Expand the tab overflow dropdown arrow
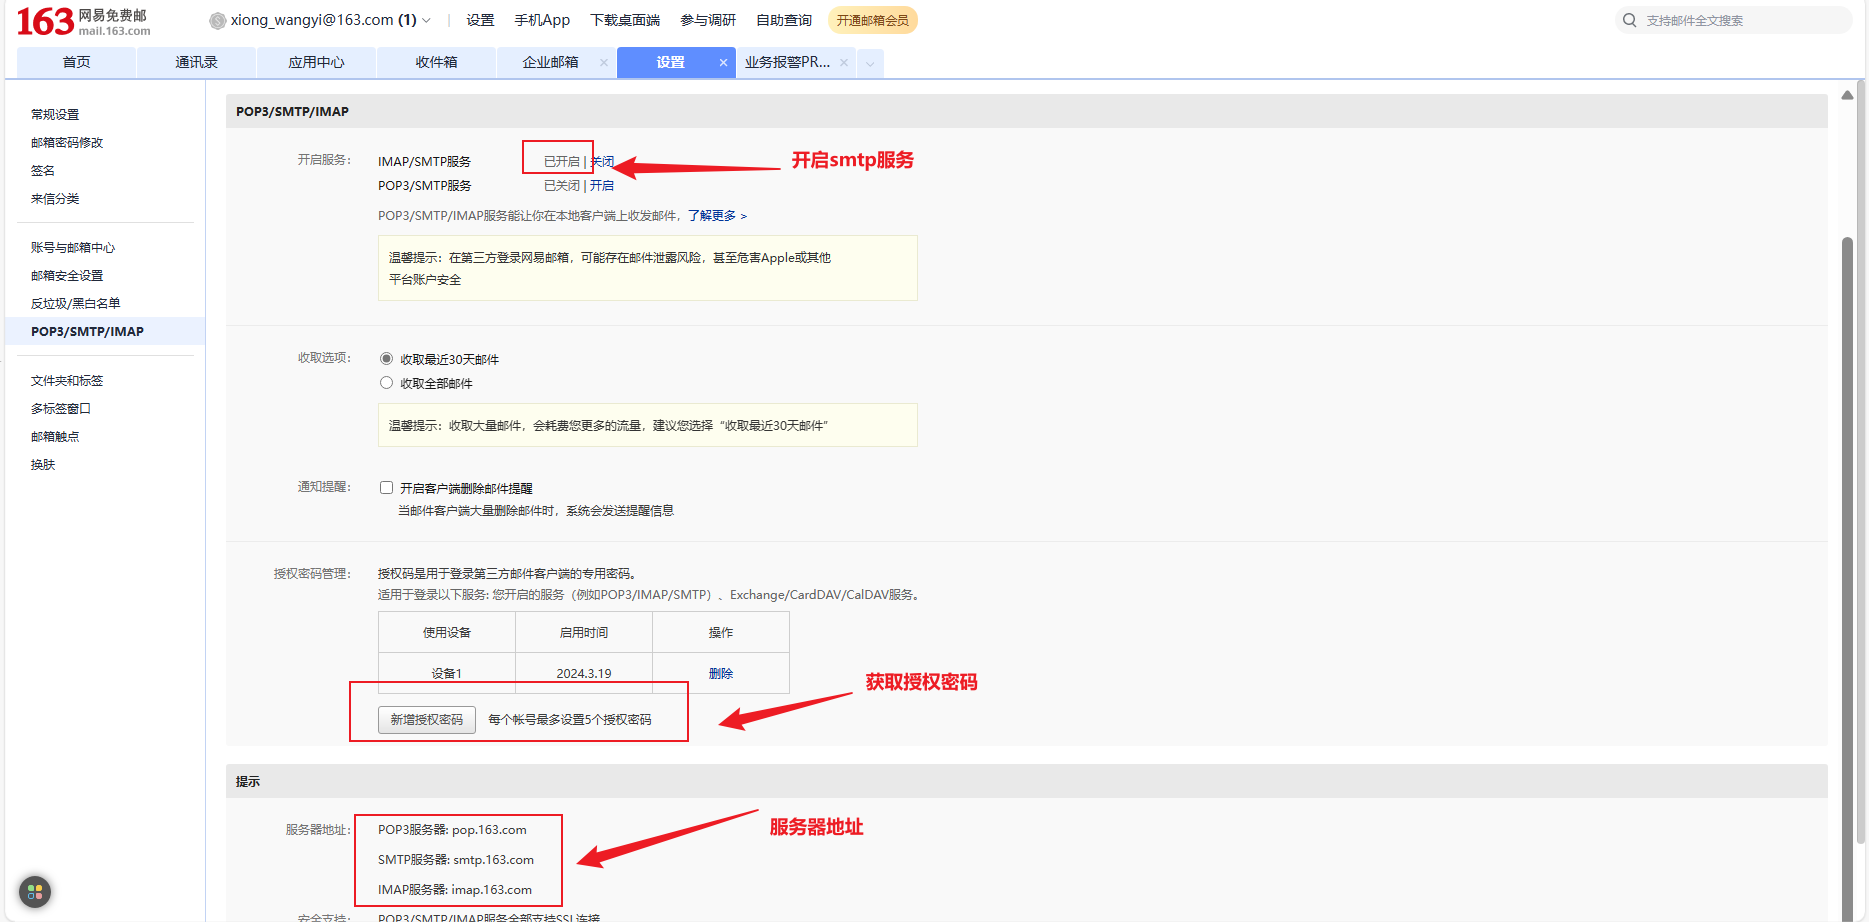Screen dimensions: 1869x922 pos(870,63)
